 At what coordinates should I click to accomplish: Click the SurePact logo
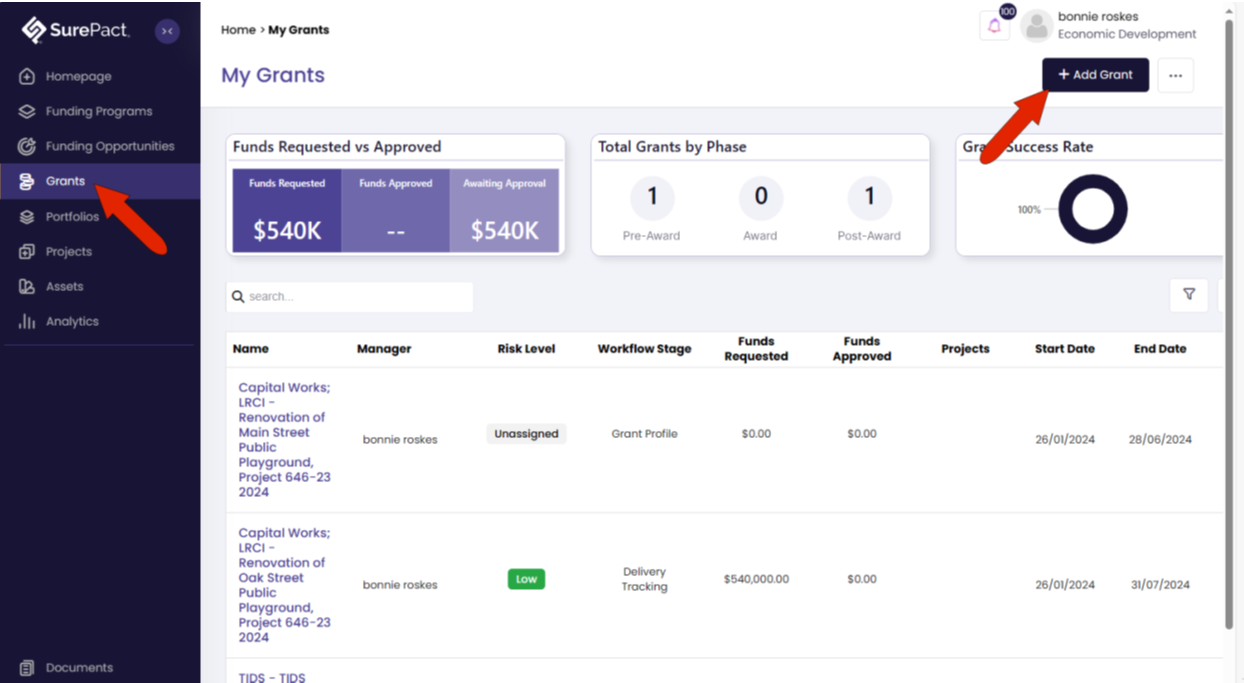coord(76,30)
